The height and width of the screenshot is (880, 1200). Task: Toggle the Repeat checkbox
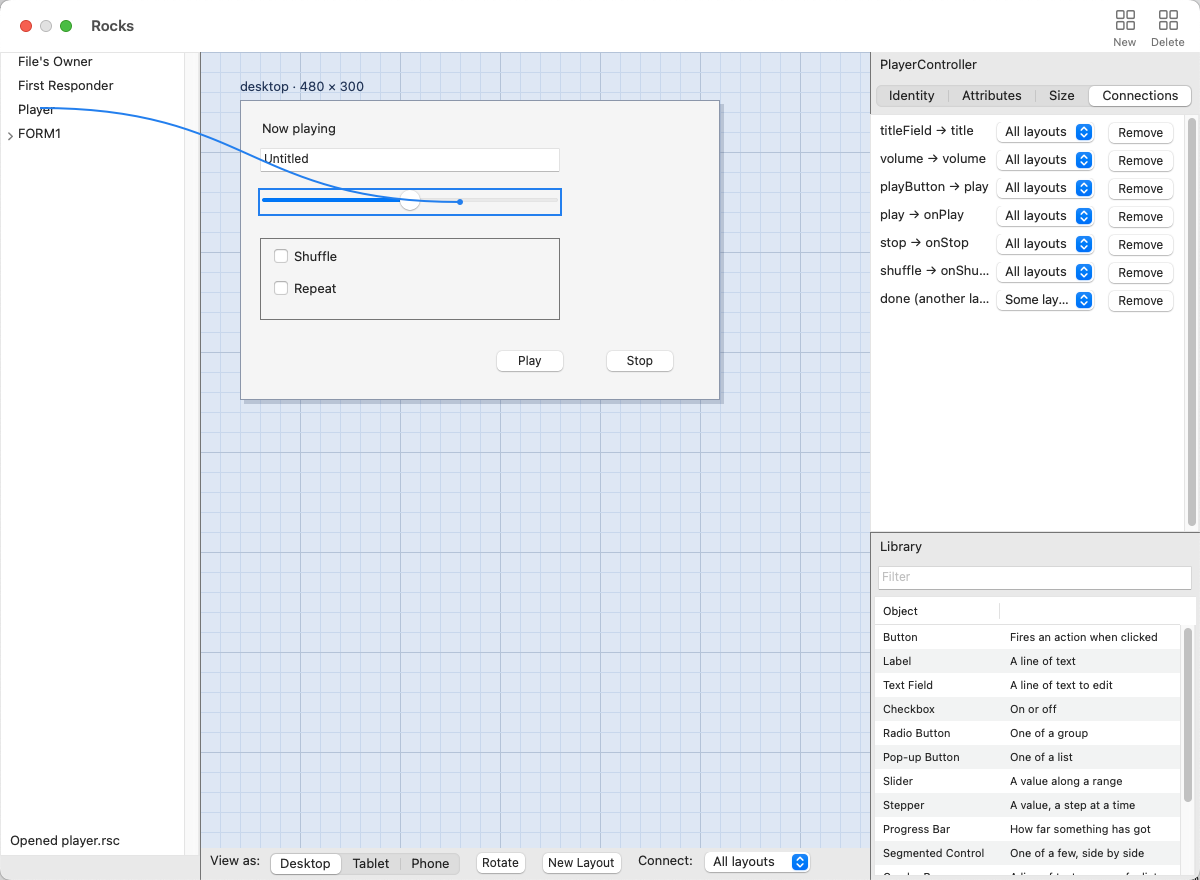[x=282, y=288]
